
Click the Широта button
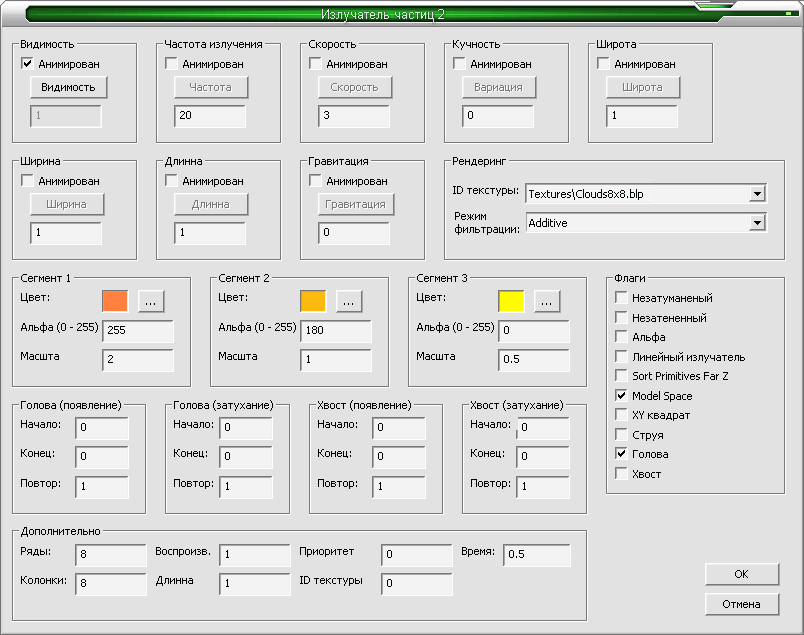click(x=643, y=87)
